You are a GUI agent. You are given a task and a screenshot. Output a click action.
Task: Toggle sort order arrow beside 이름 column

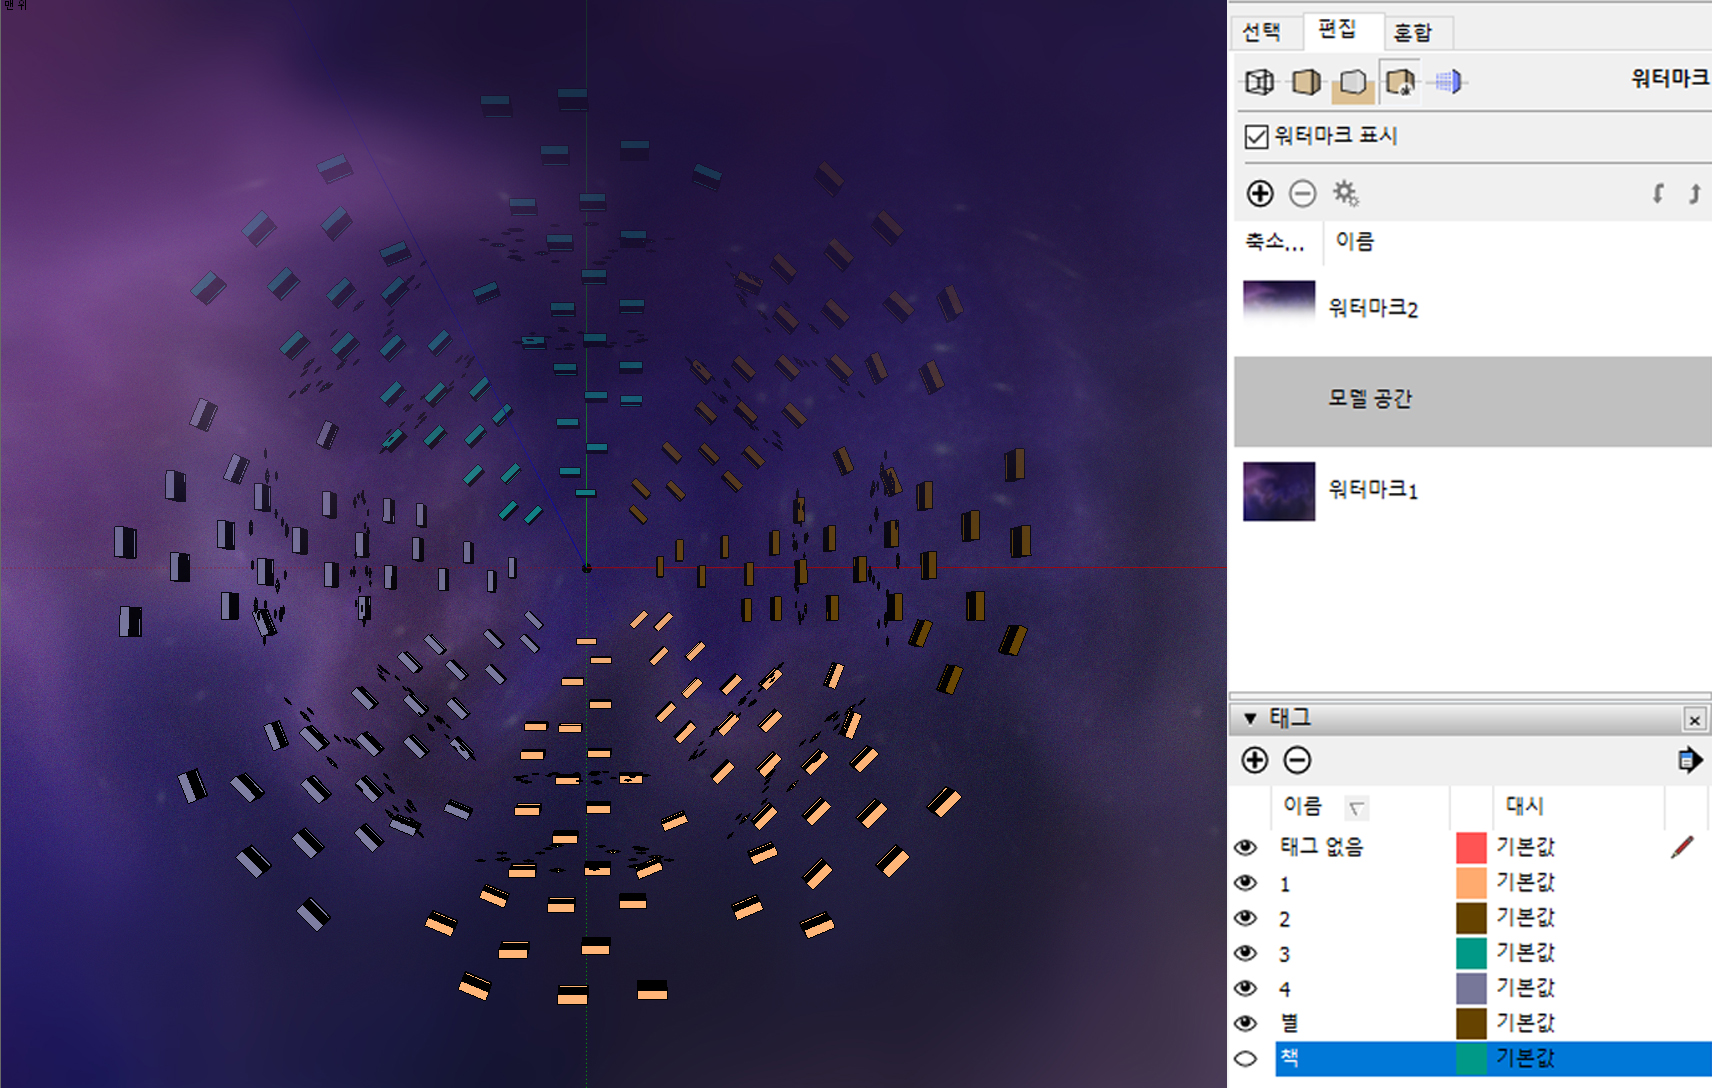click(1356, 808)
